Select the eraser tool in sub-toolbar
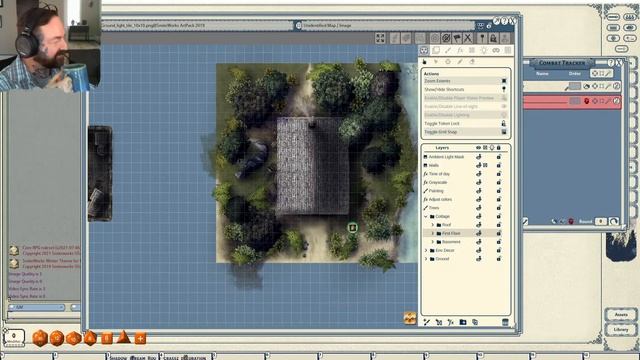The width and height of the screenshot is (640, 360). tap(472, 62)
